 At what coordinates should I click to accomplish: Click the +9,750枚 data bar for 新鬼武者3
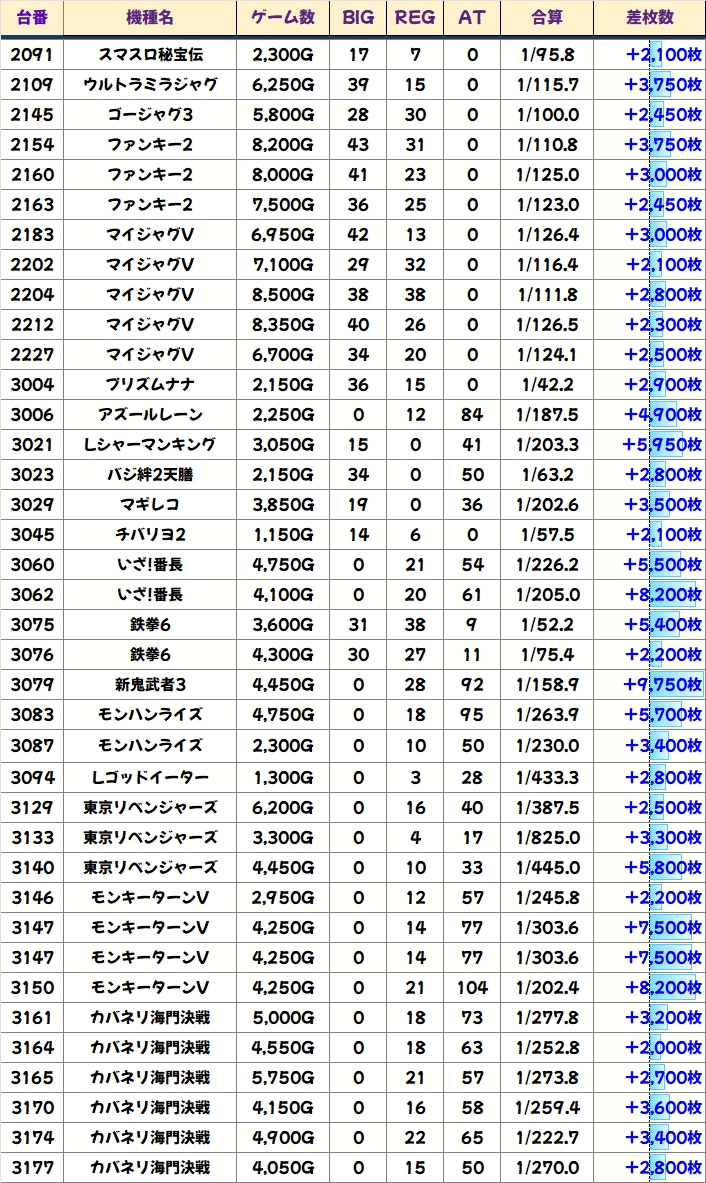click(x=662, y=685)
